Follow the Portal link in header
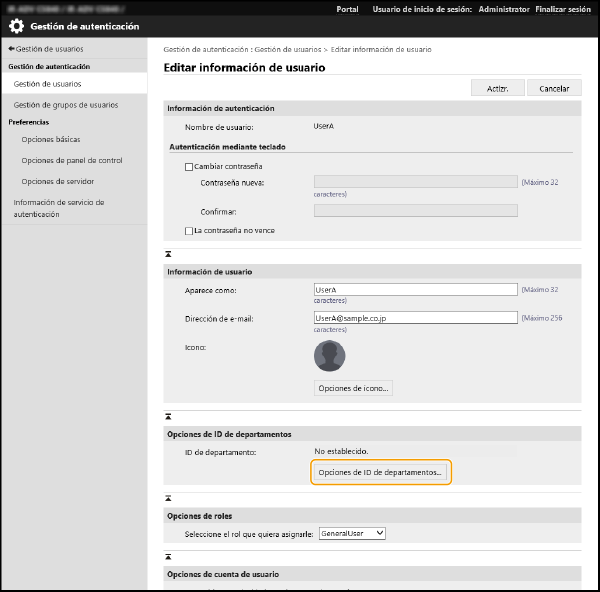Viewport: 600px width, 592px height. click(348, 9)
